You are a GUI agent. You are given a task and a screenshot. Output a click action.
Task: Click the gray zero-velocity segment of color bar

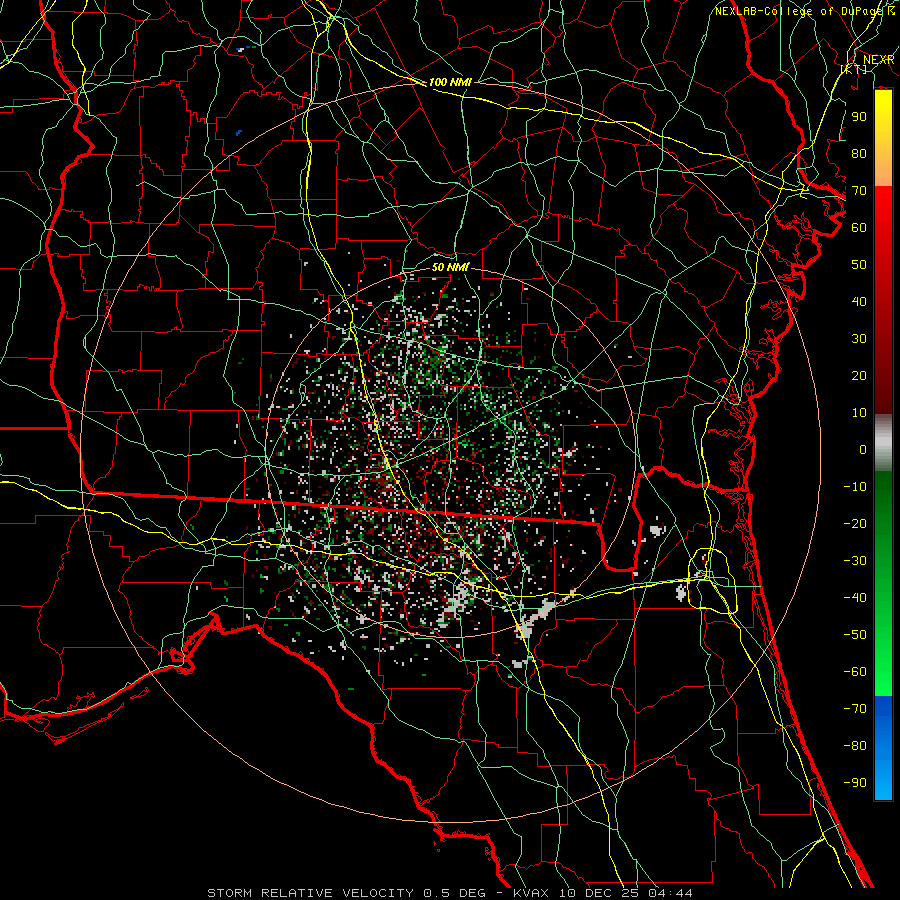pos(883,443)
